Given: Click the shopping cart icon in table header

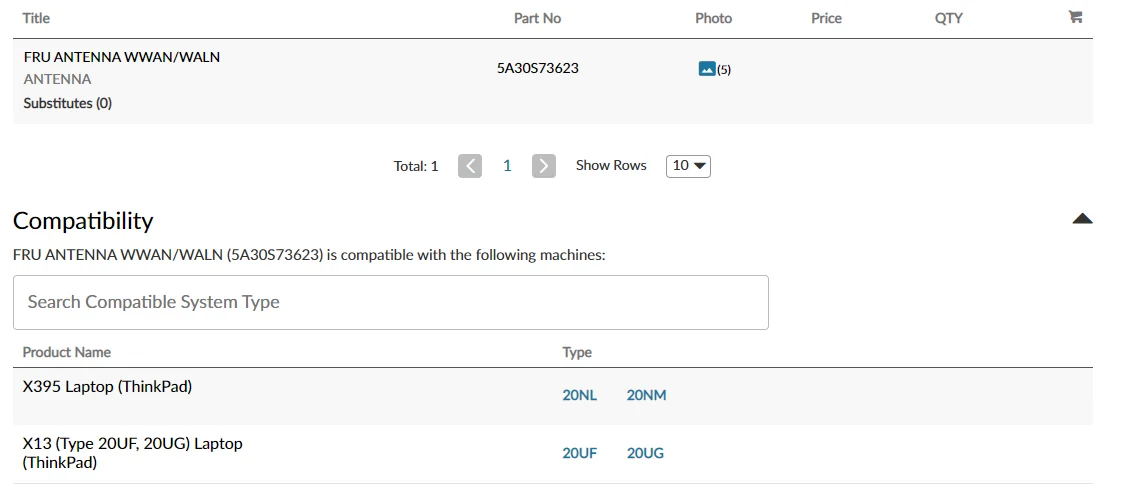Looking at the screenshot, I should (1075, 17).
